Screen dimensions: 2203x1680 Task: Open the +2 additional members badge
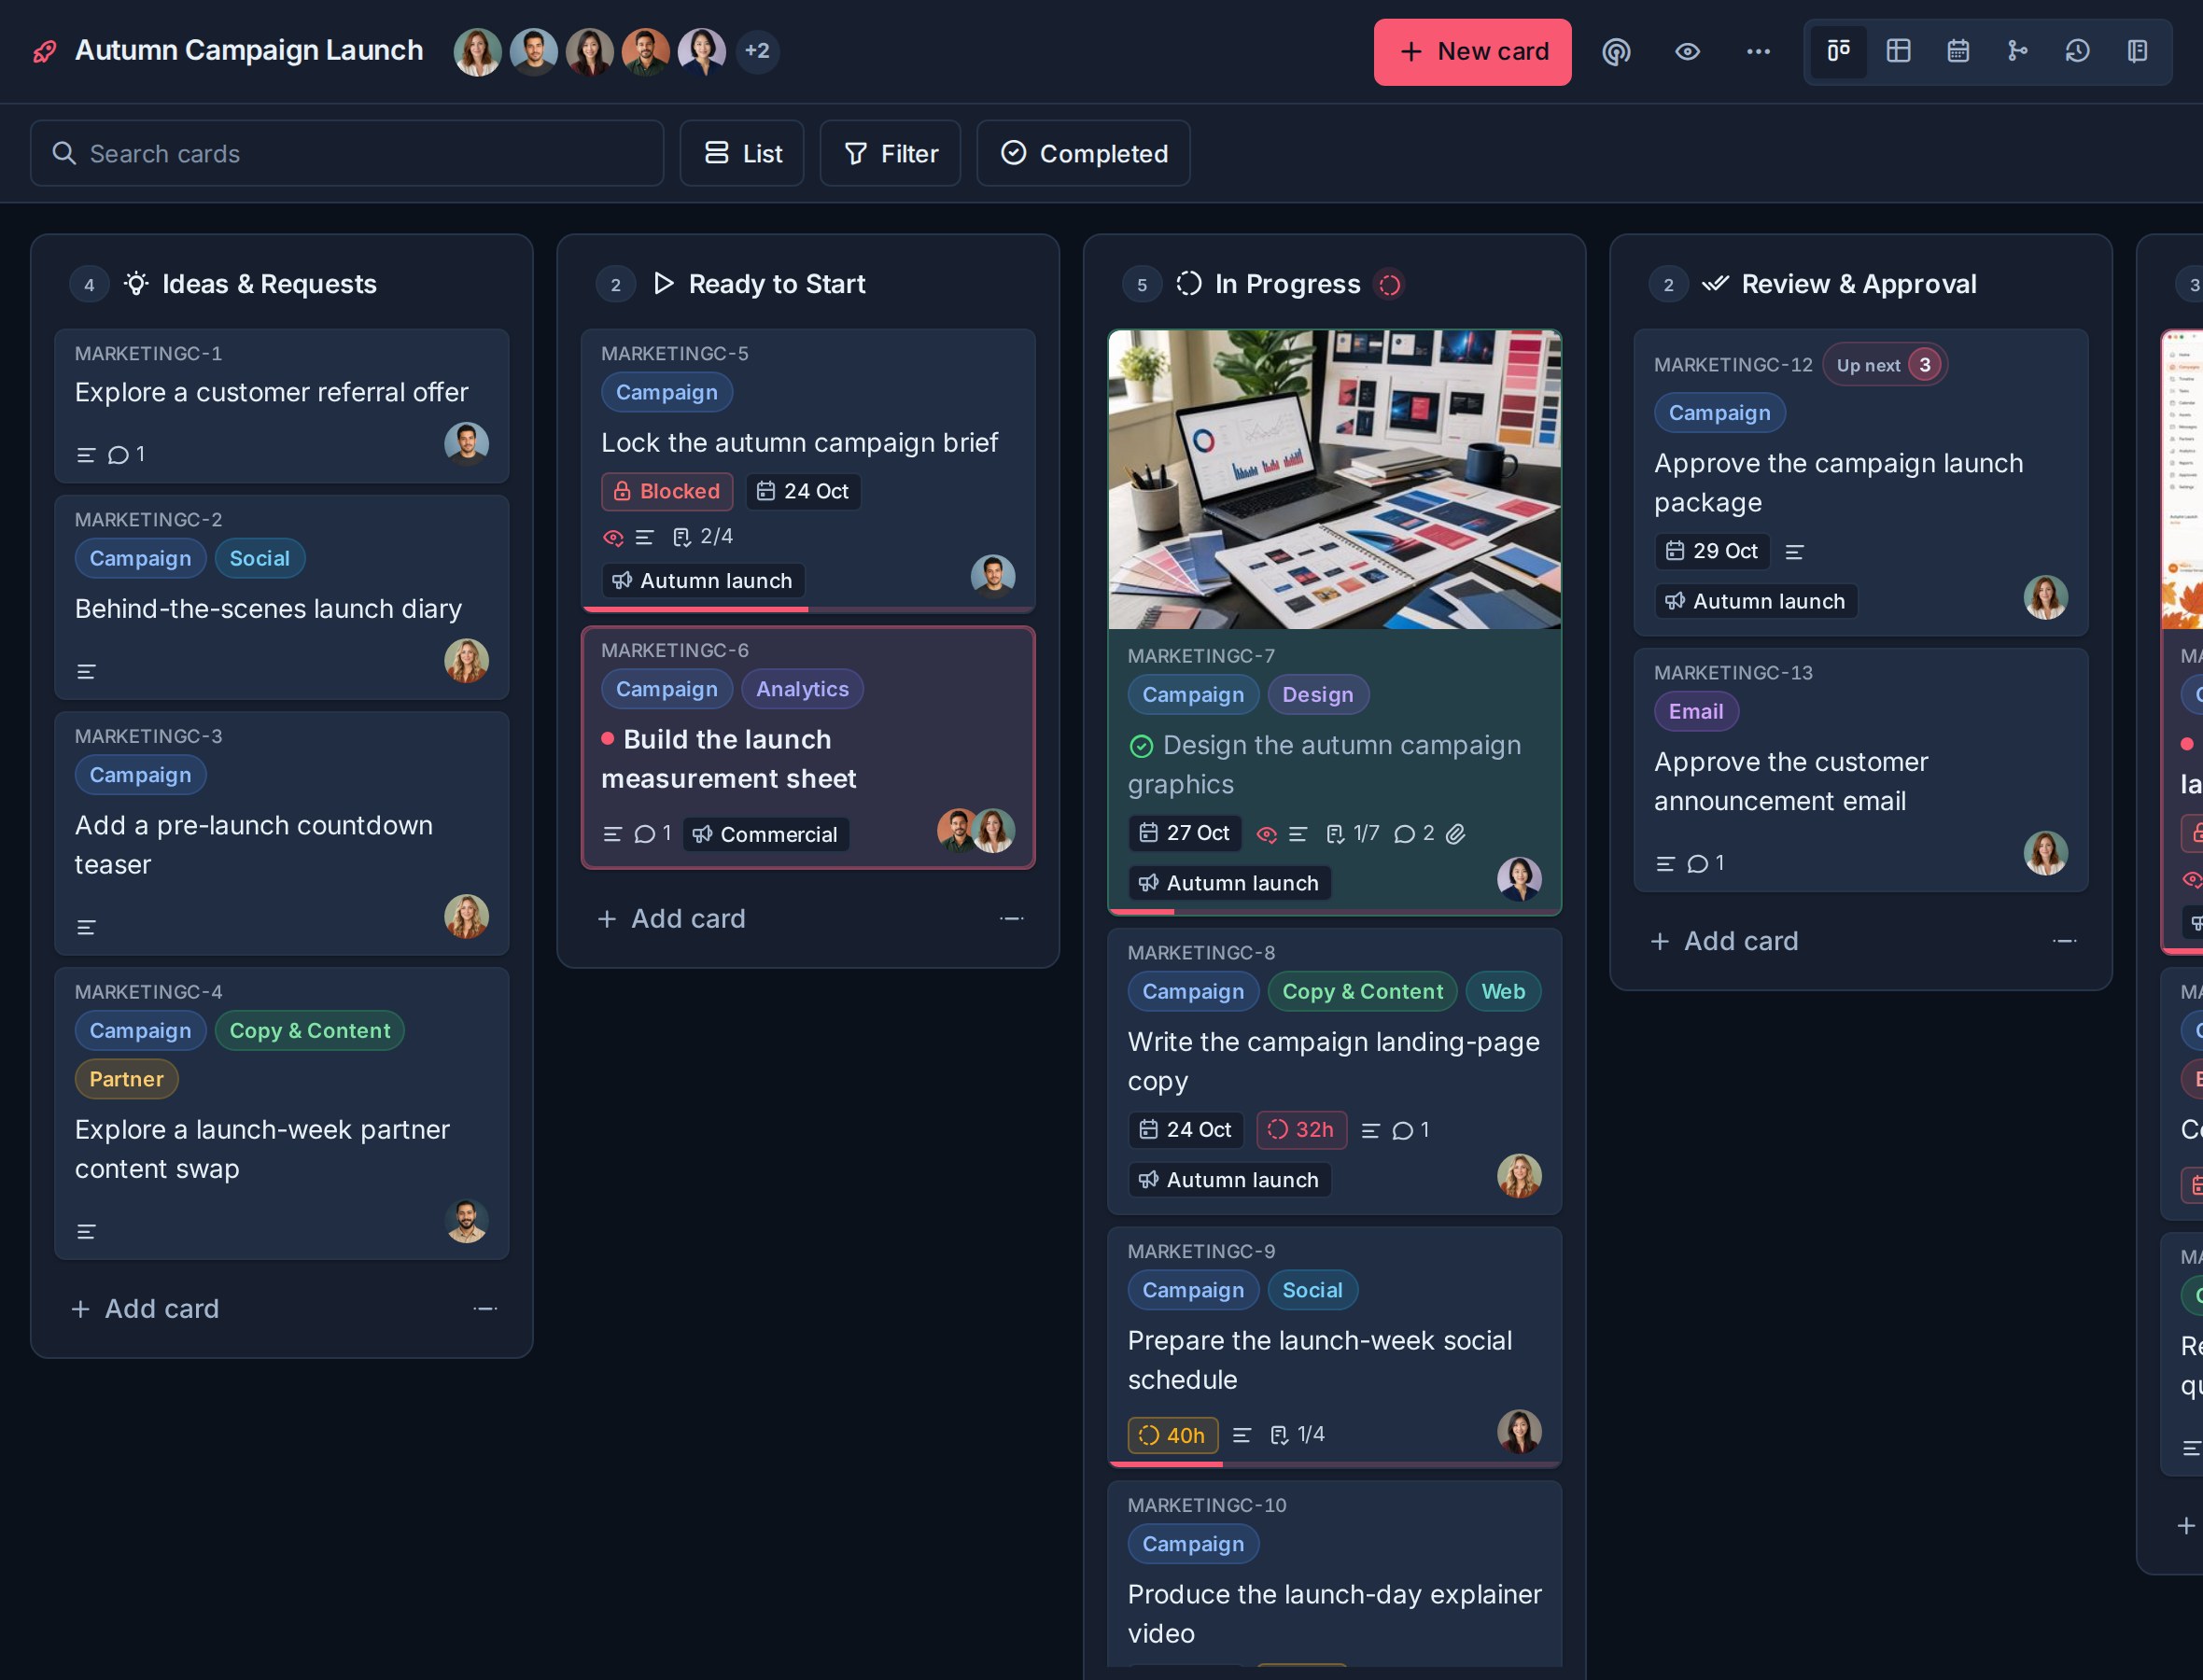click(x=757, y=51)
